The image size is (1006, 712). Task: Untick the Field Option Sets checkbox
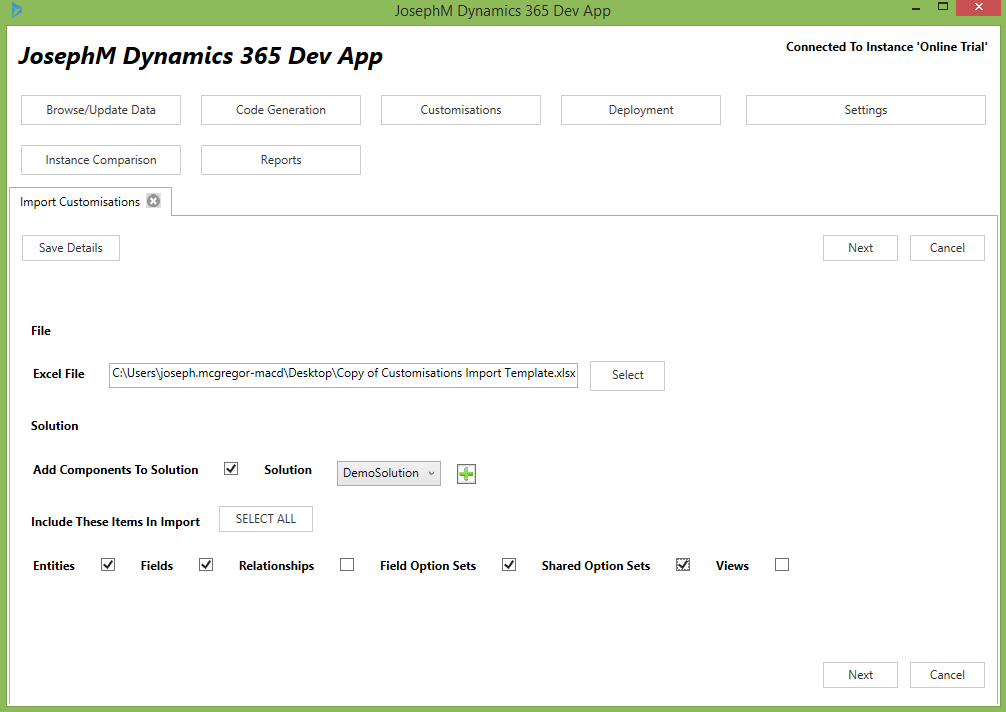pyautogui.click(x=509, y=565)
